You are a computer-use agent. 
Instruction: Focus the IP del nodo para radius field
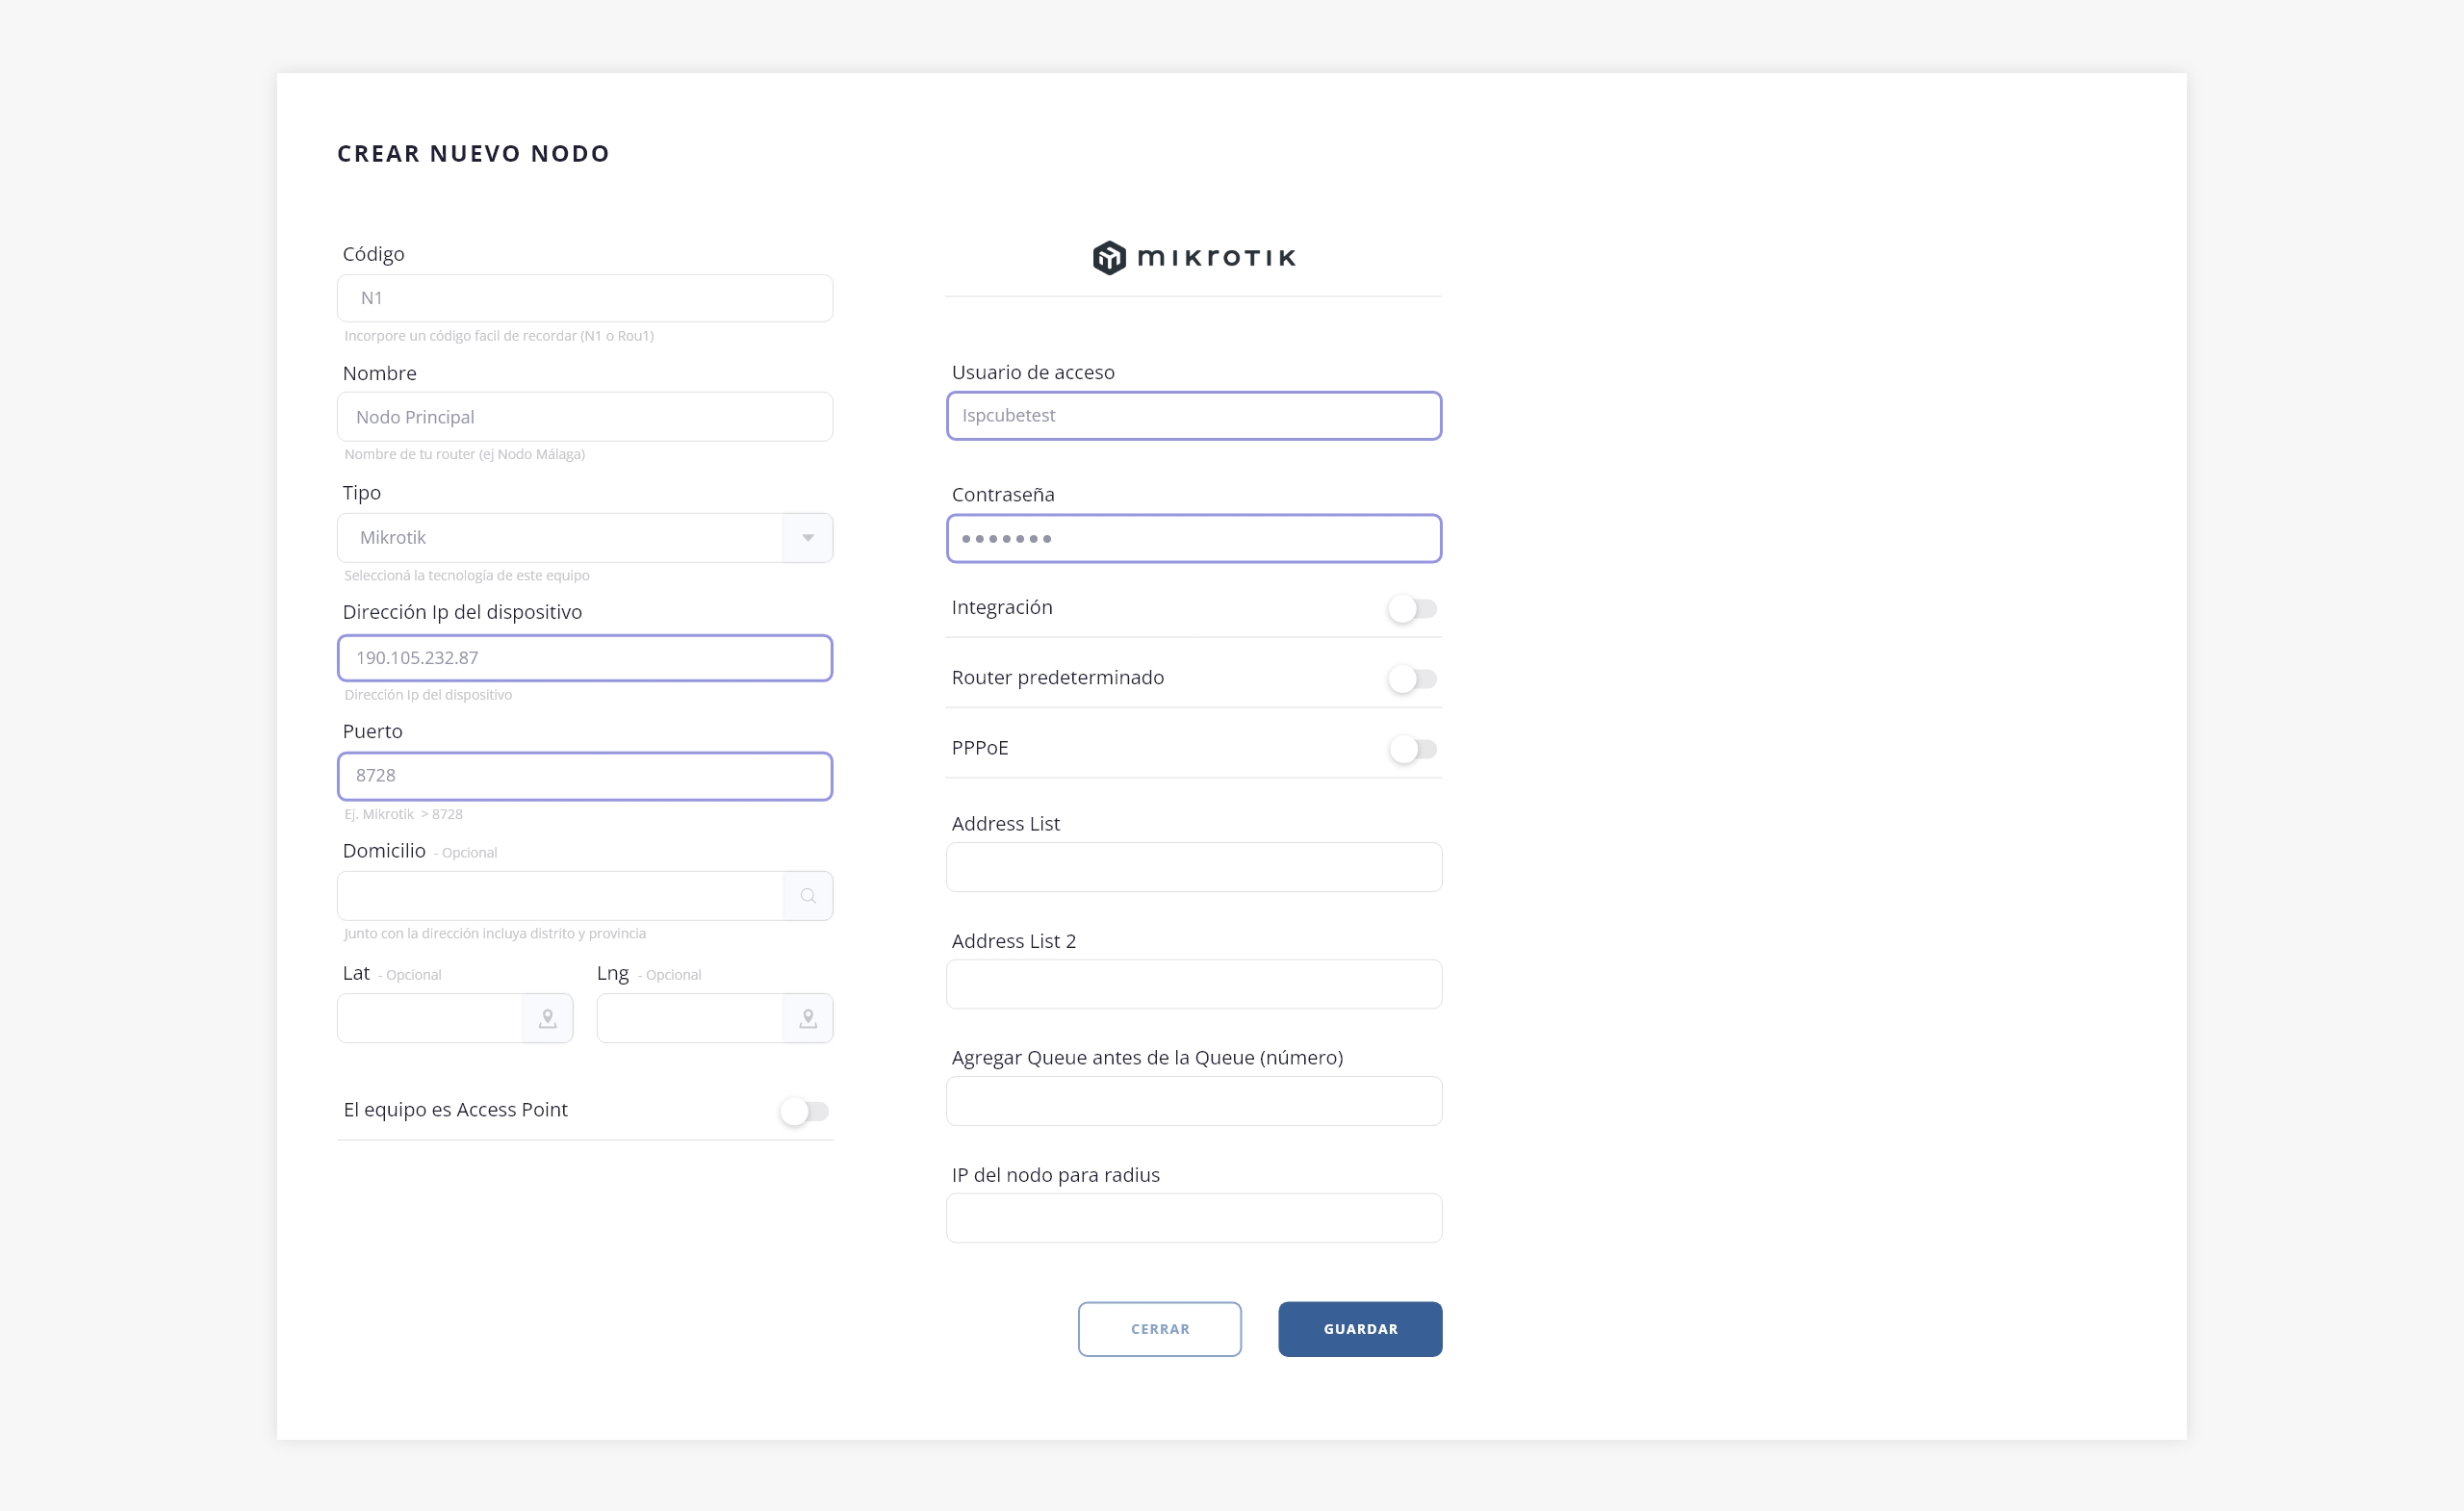pos(1193,1218)
